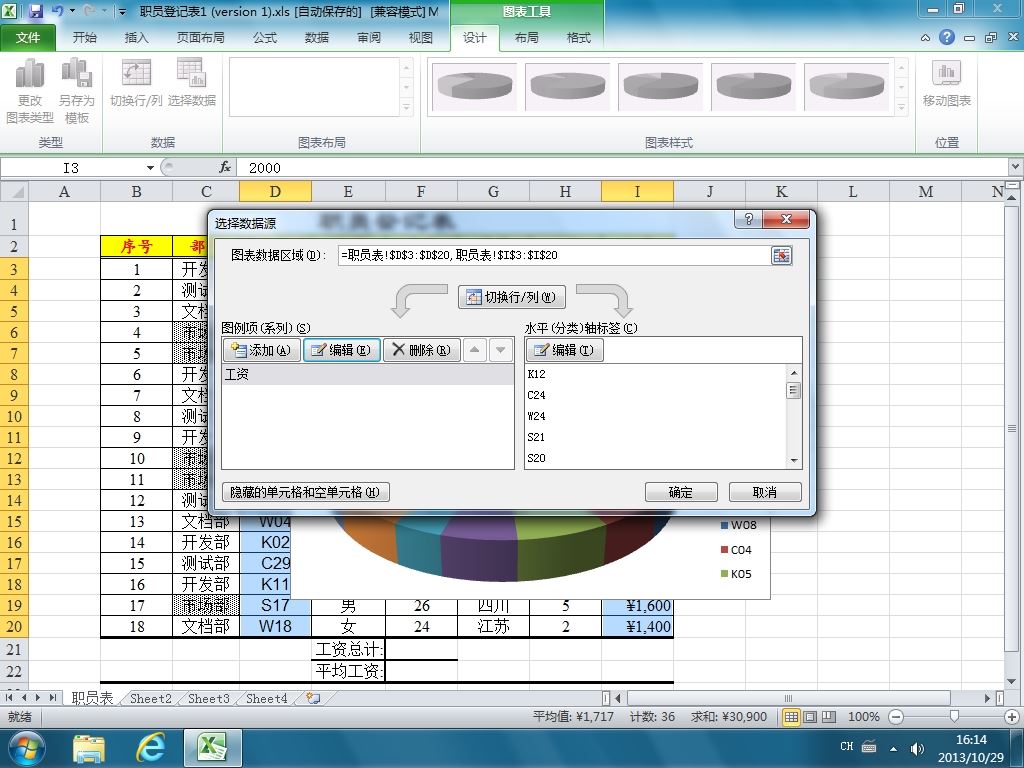This screenshot has width=1024, height=768.
Task: Move the series down with the down arrow
Action: tap(500, 350)
